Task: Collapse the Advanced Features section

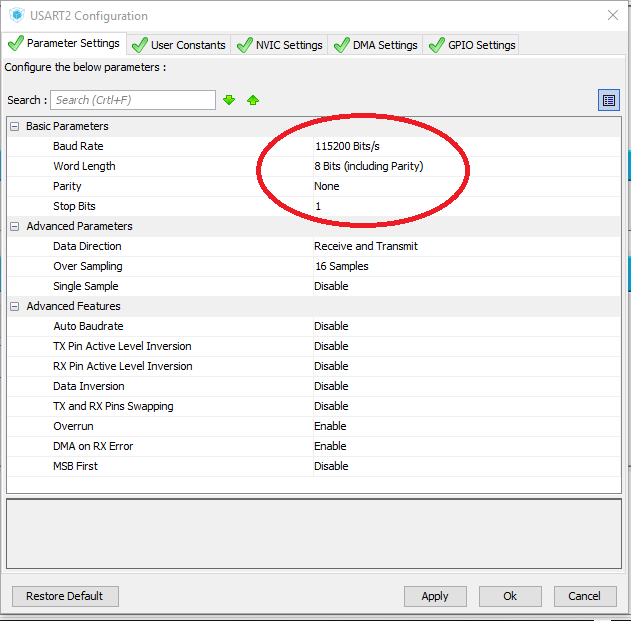Action: pos(14,306)
